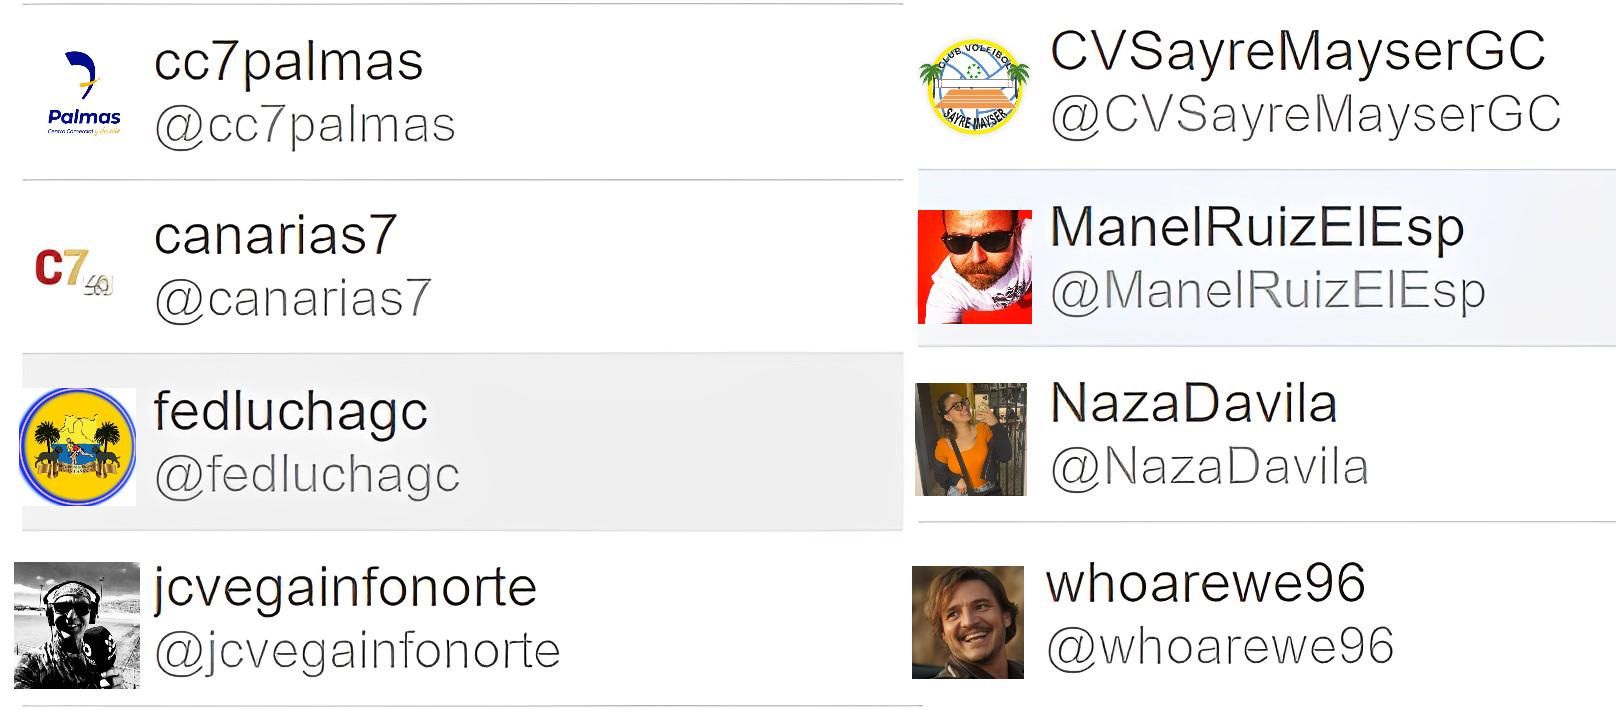Open the jcvegainfonorte black-and-white profile photo
This screenshot has height=710, width=1616.
click(x=77, y=625)
